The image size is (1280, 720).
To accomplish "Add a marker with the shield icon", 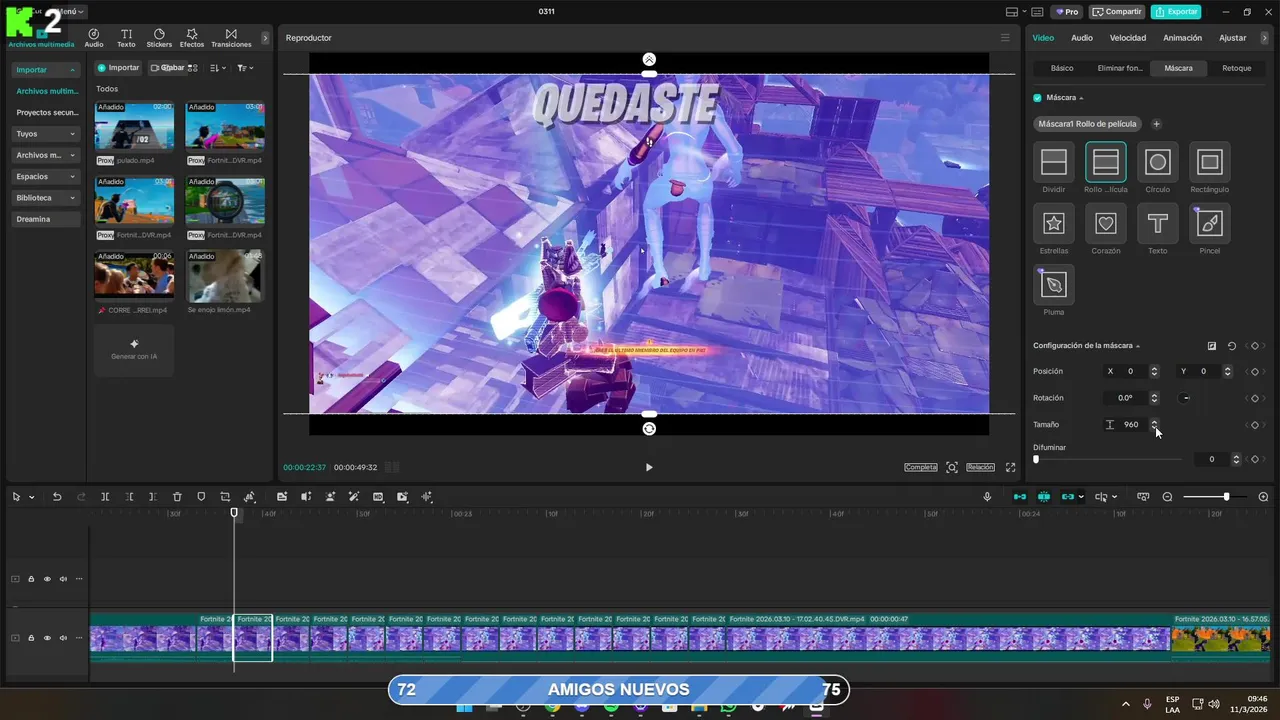I will (201, 497).
